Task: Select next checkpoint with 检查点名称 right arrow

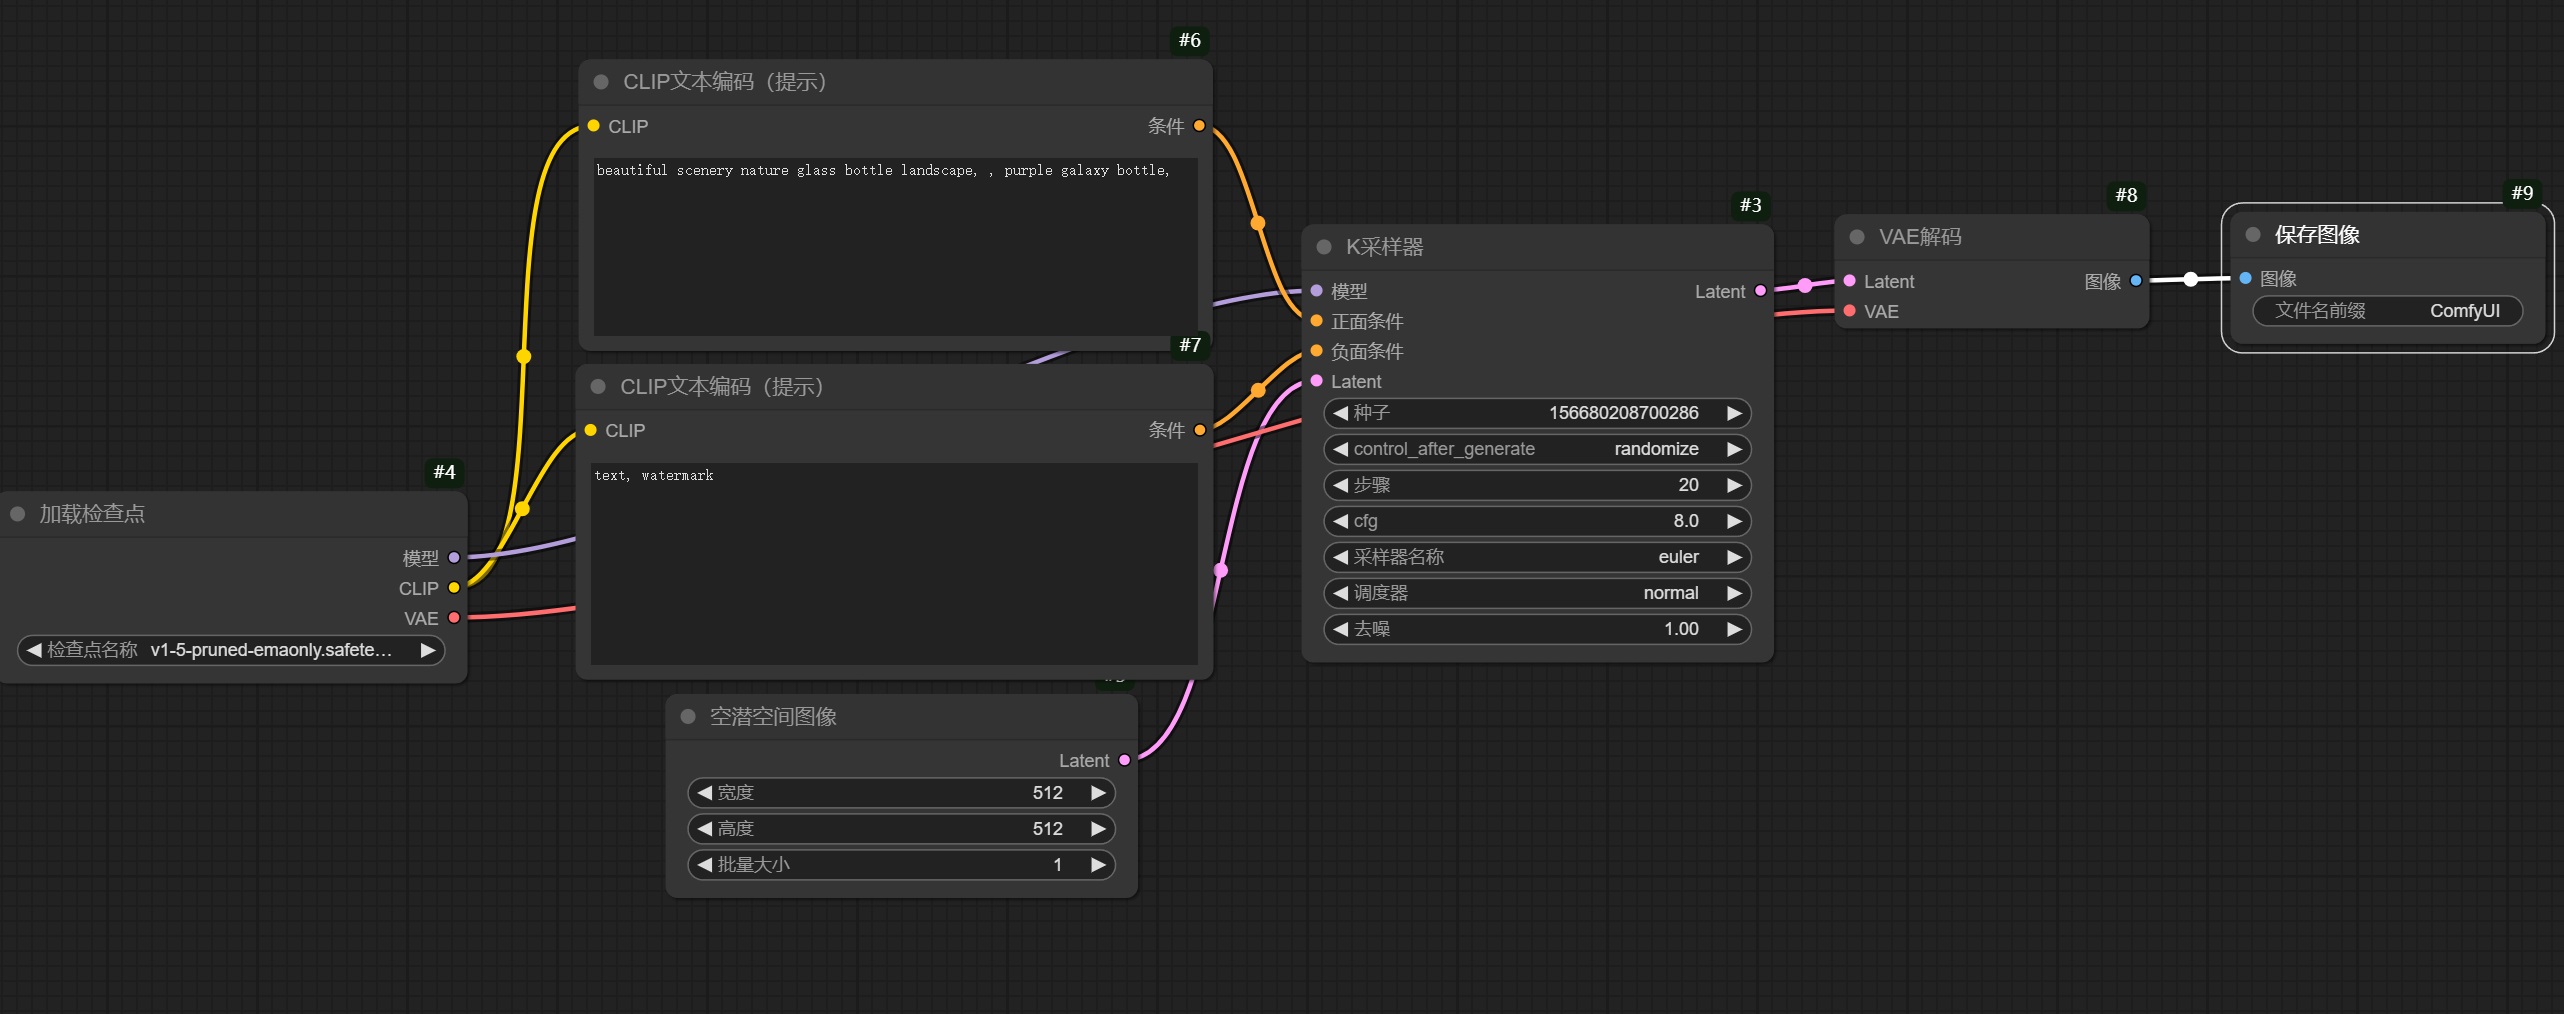Action: (x=428, y=650)
